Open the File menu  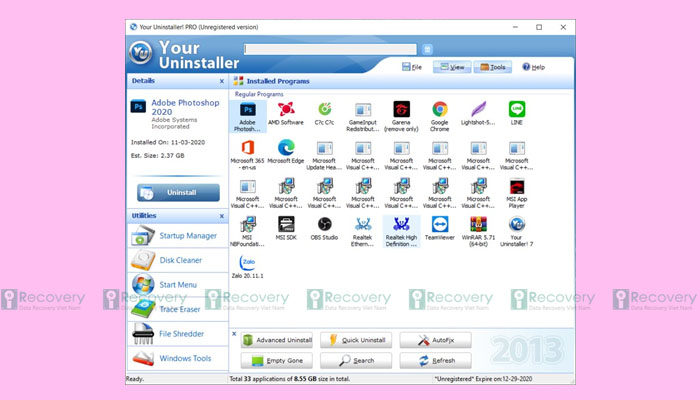412,67
